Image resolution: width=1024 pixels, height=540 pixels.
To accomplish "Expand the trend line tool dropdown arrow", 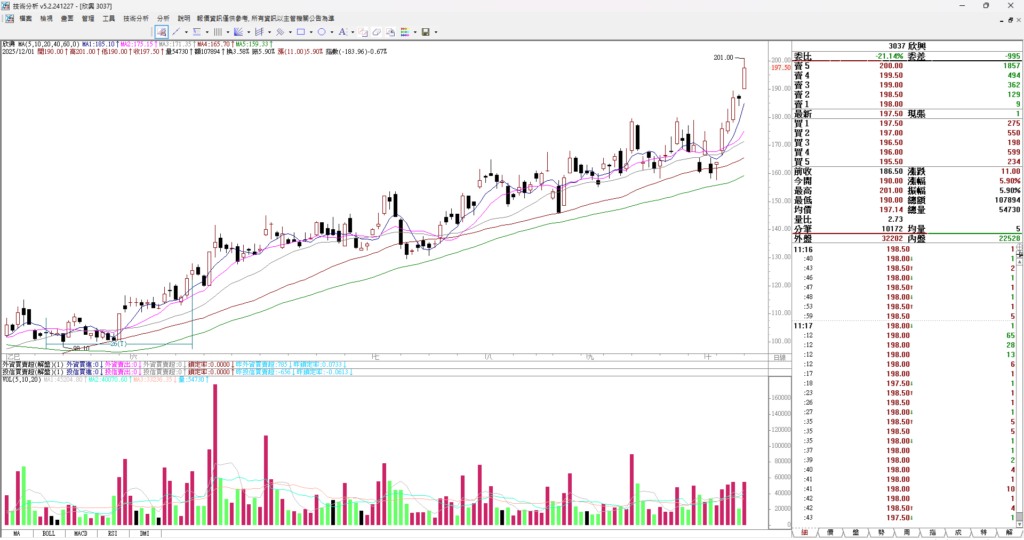I will coord(186,32).
